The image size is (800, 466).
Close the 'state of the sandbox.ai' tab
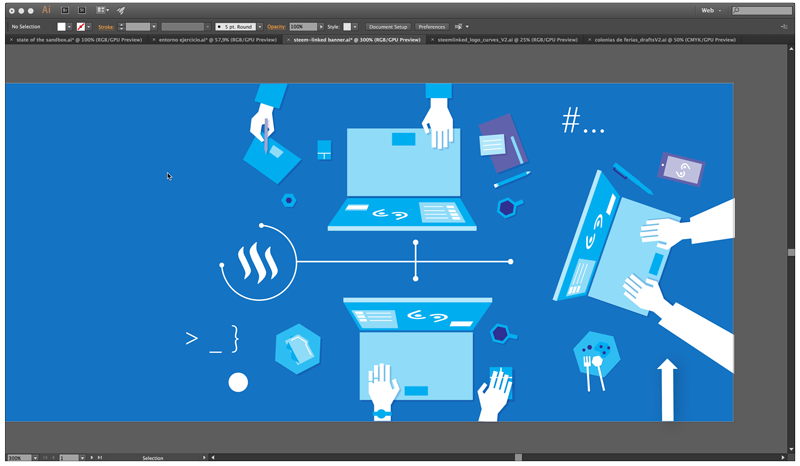click(x=12, y=39)
